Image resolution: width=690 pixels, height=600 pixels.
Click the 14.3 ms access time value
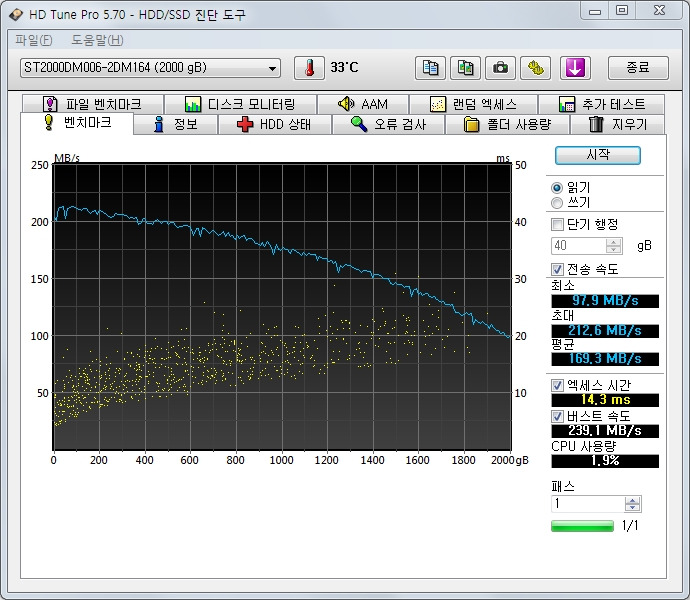coord(605,400)
